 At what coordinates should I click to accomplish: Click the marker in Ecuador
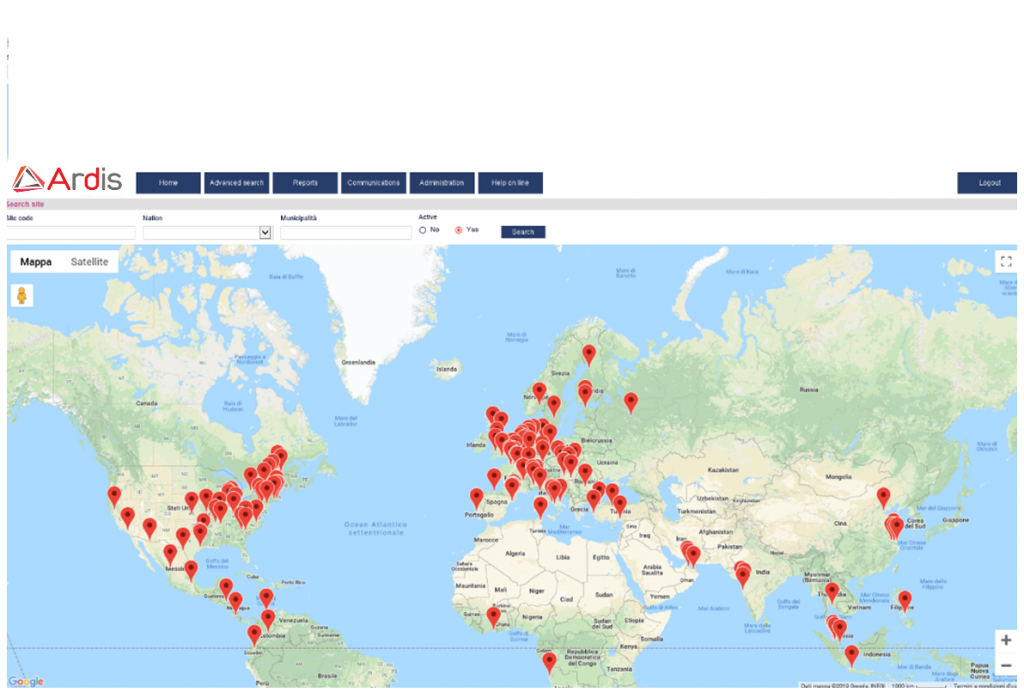click(254, 635)
